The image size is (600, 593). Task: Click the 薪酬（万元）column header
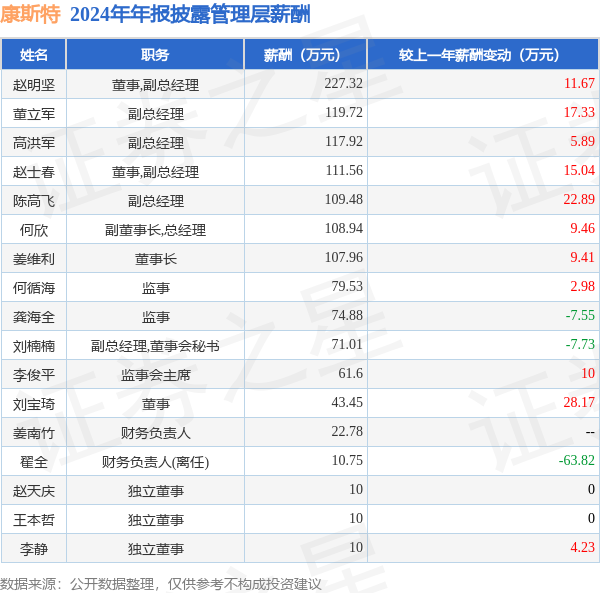click(x=305, y=55)
